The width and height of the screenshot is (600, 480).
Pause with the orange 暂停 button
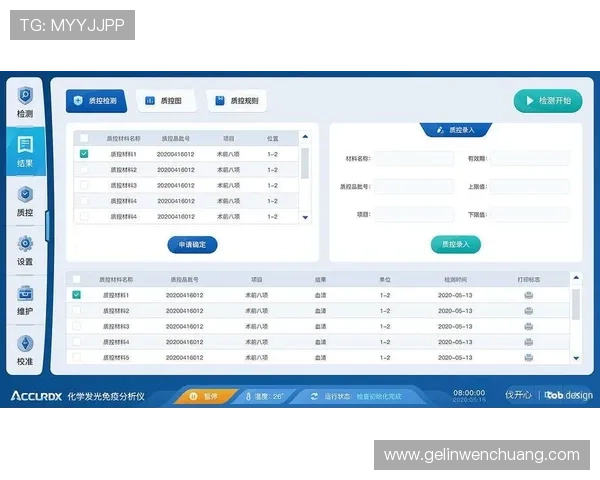[205, 397]
